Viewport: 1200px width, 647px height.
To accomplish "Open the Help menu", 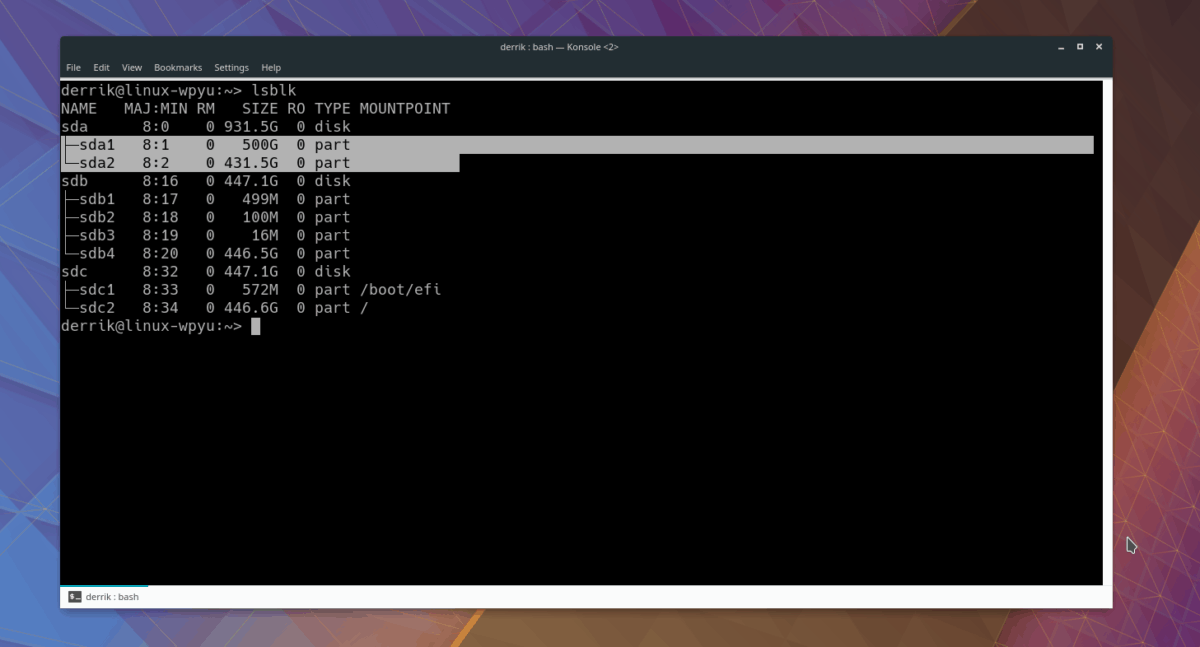I will point(271,68).
